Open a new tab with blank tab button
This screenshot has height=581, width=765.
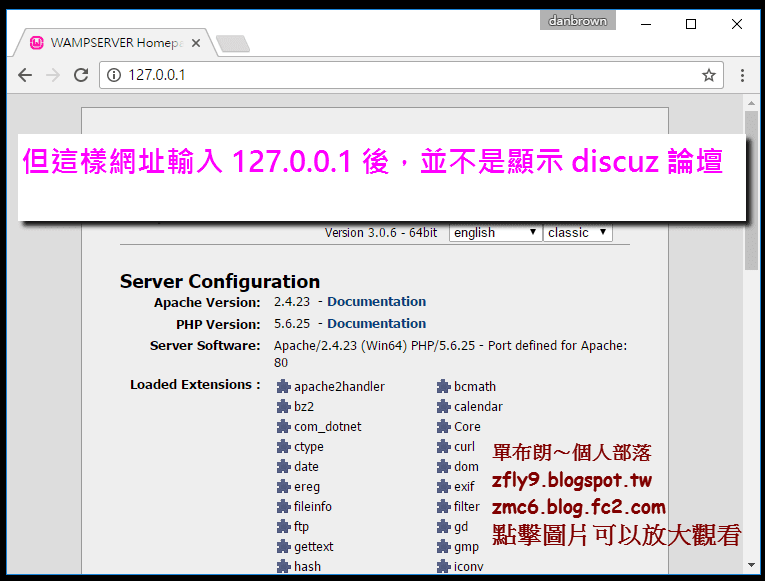(x=233, y=43)
